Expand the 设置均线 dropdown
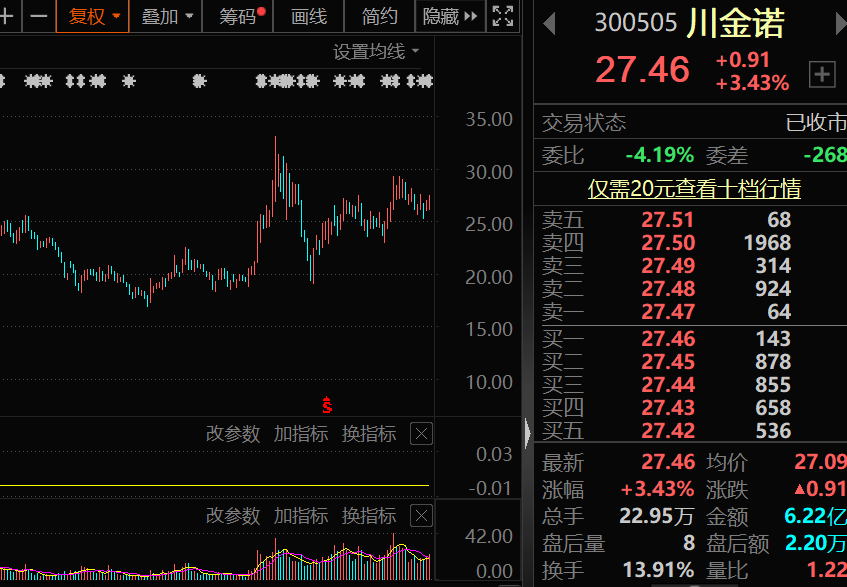The width and height of the screenshot is (847, 587). tap(376, 52)
